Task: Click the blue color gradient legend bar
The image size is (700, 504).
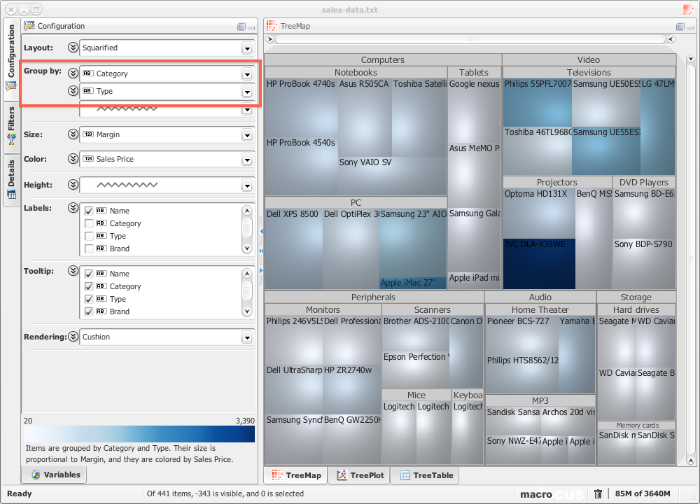Action: 138,434
